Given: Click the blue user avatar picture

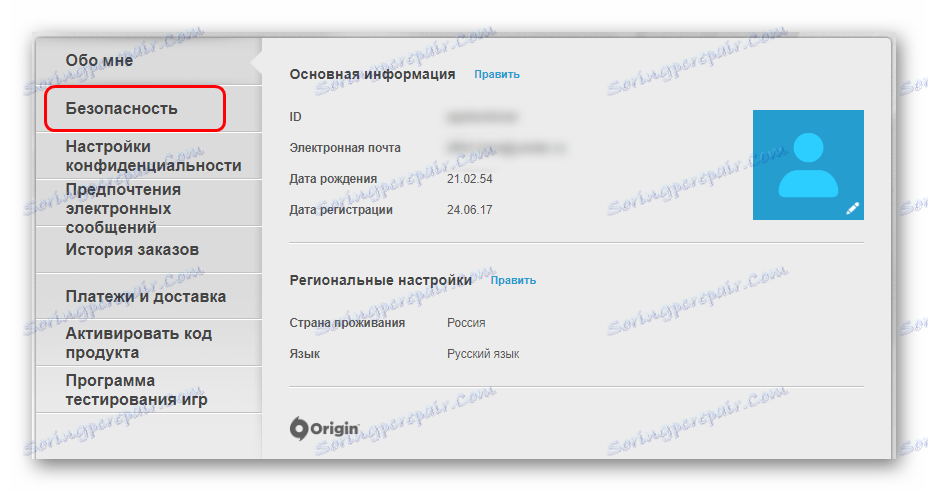Looking at the screenshot, I should pos(808,165).
